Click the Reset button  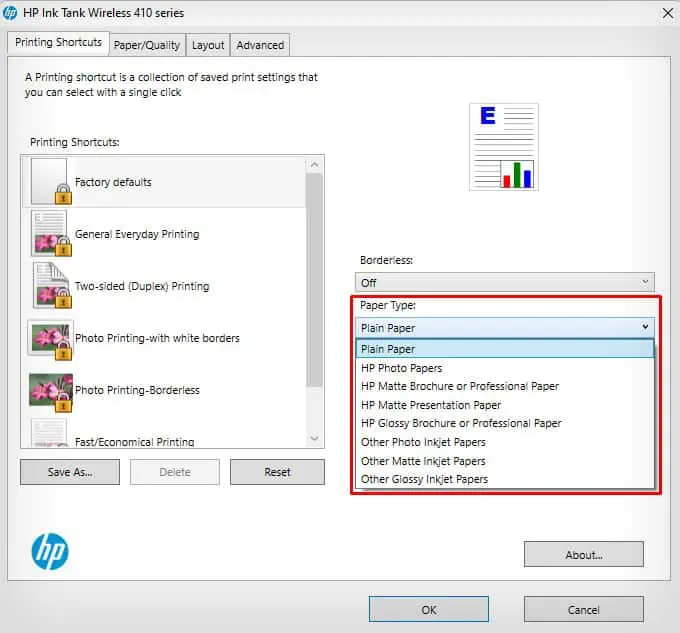click(x=277, y=472)
